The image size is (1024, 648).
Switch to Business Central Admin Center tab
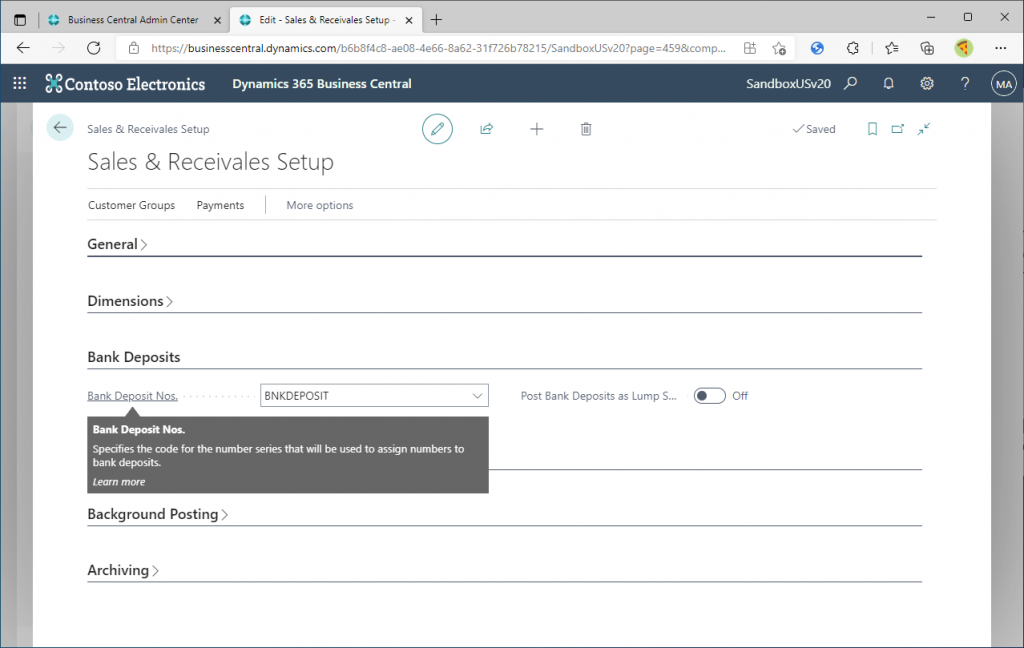tap(132, 20)
